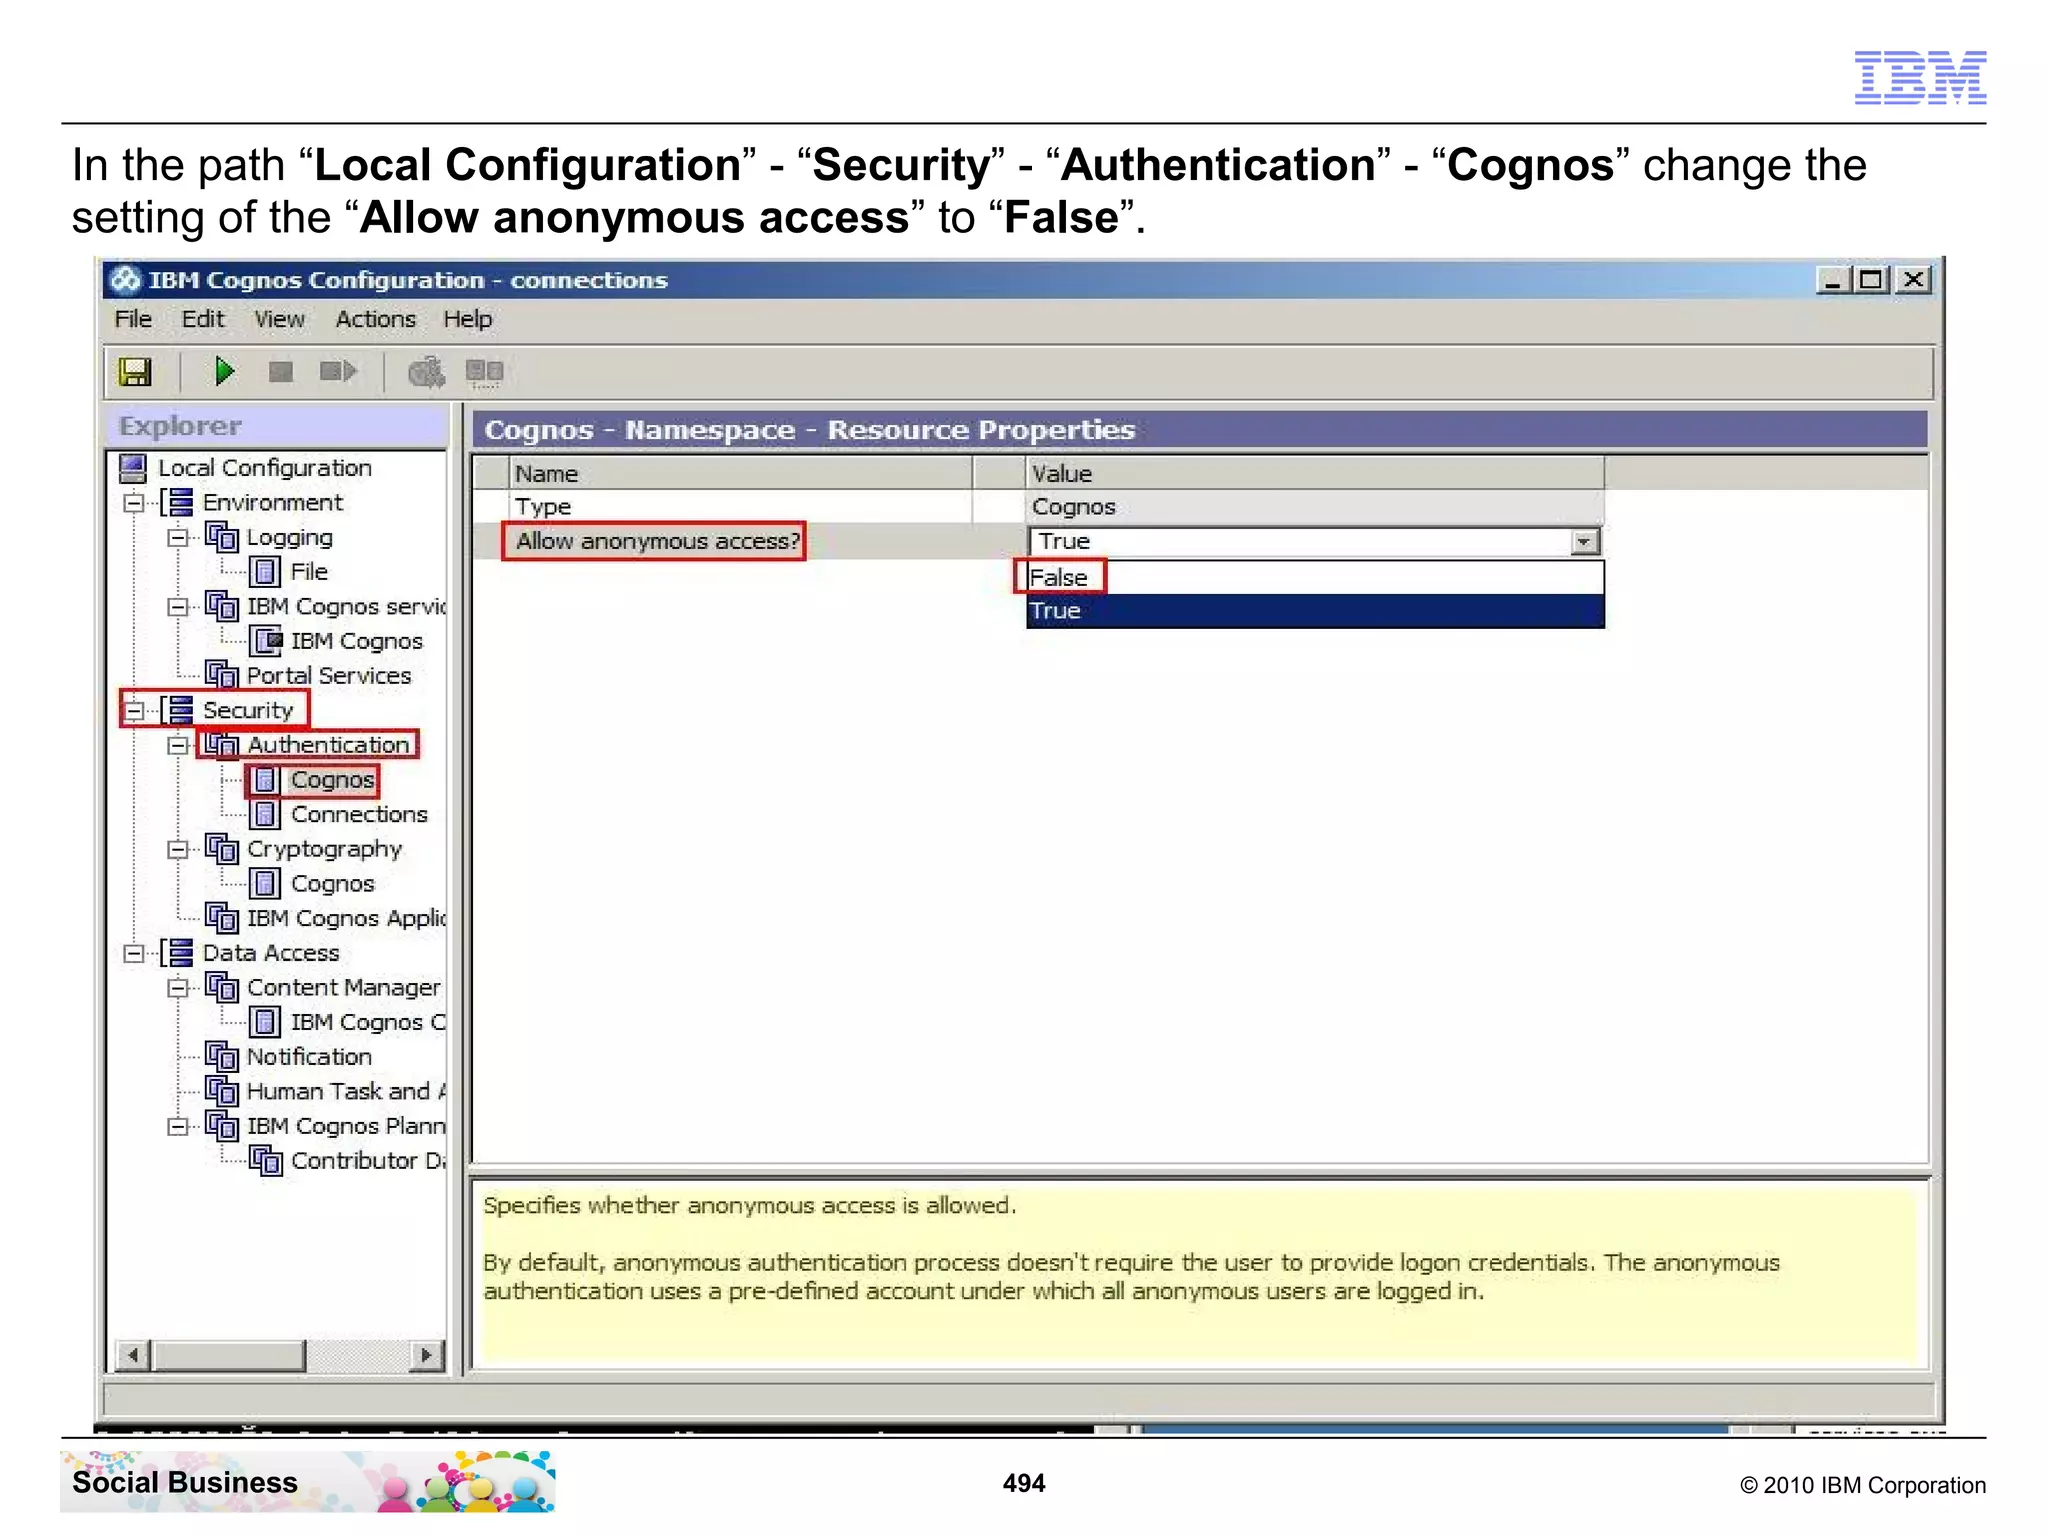Open the Help menu

pos(468,319)
